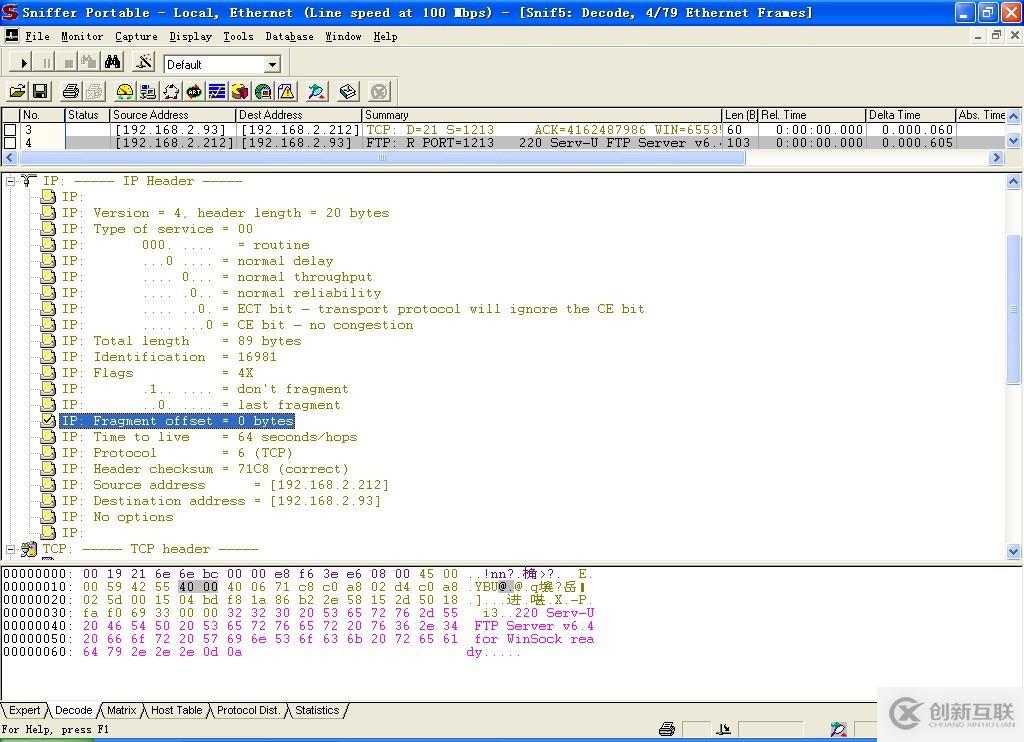
Task: Check the box for frame No. 4
Action: (10, 143)
